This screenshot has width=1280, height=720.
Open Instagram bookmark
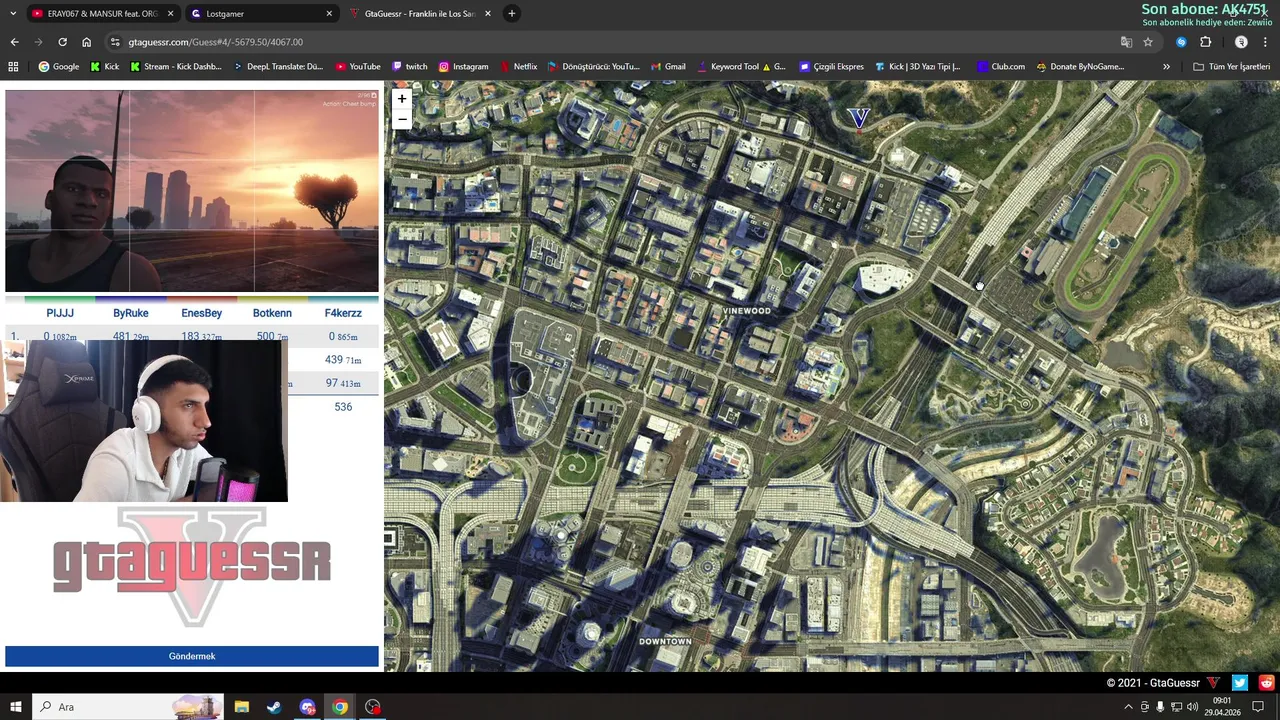(x=464, y=67)
